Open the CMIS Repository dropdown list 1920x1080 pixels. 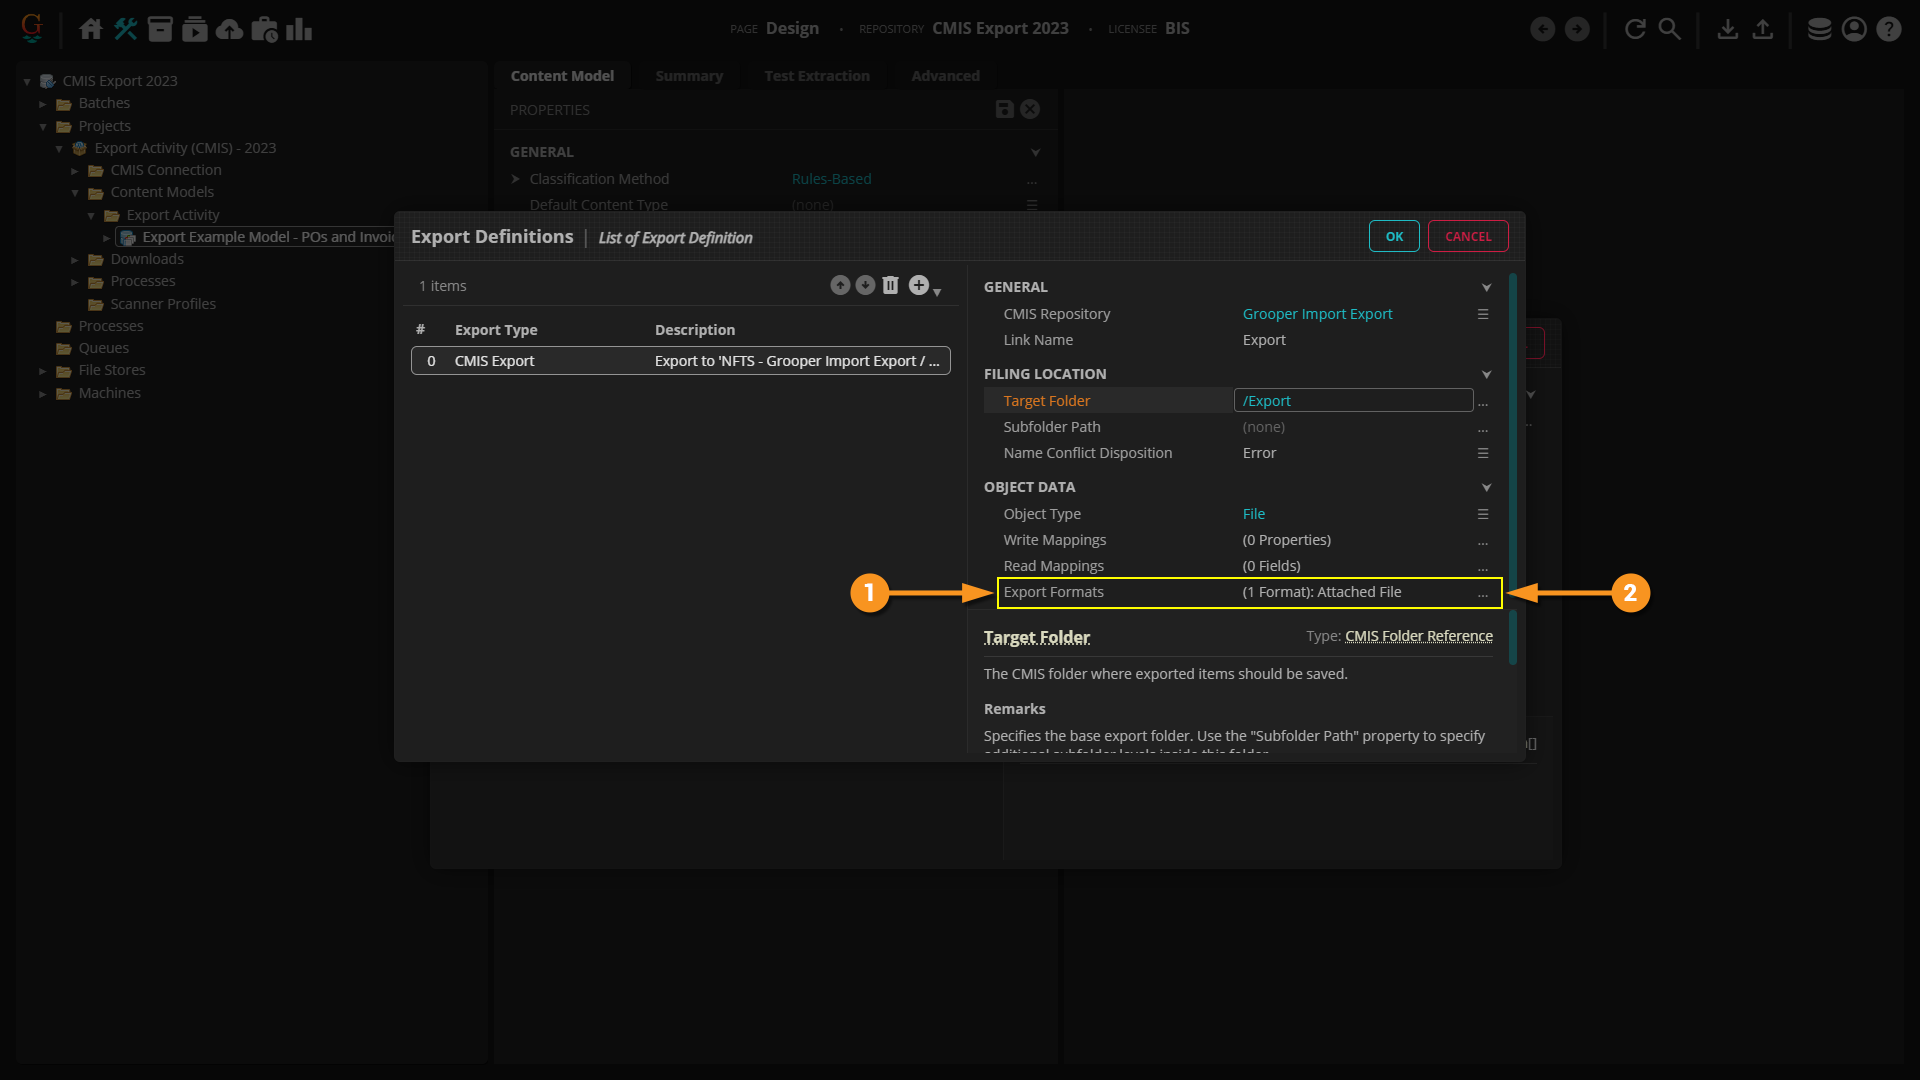coord(1483,314)
